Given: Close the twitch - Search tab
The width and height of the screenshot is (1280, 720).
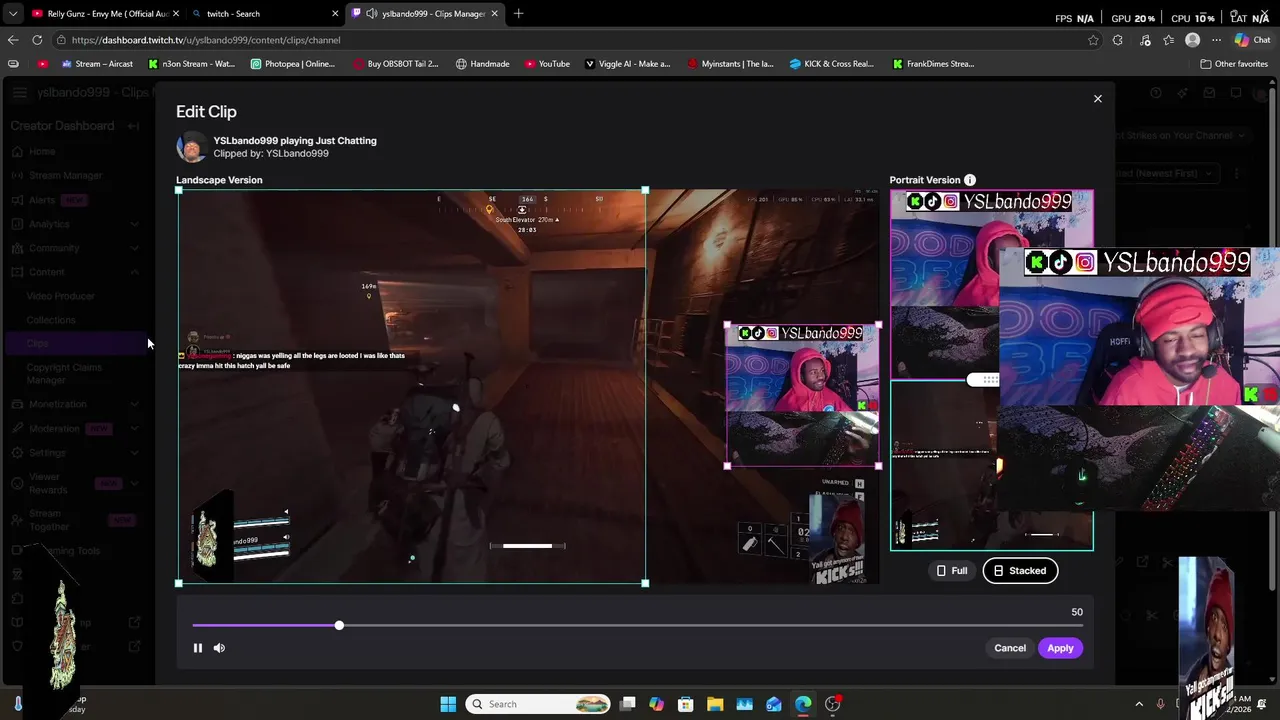Looking at the screenshot, I should click(335, 14).
